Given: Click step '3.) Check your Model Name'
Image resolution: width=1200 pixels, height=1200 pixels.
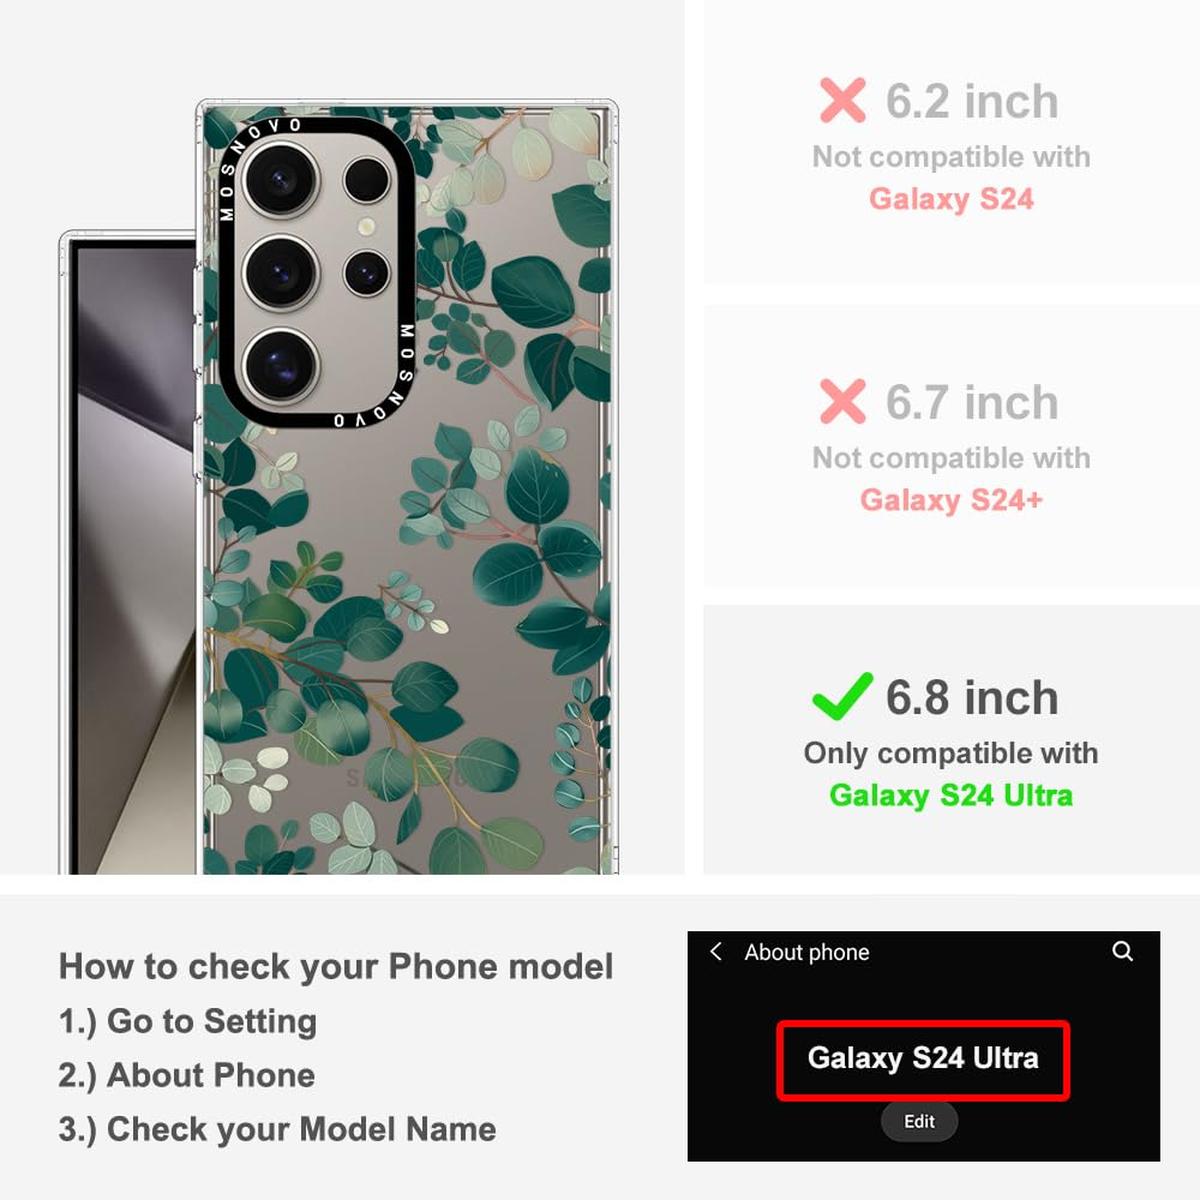Looking at the screenshot, I should click(x=277, y=1130).
